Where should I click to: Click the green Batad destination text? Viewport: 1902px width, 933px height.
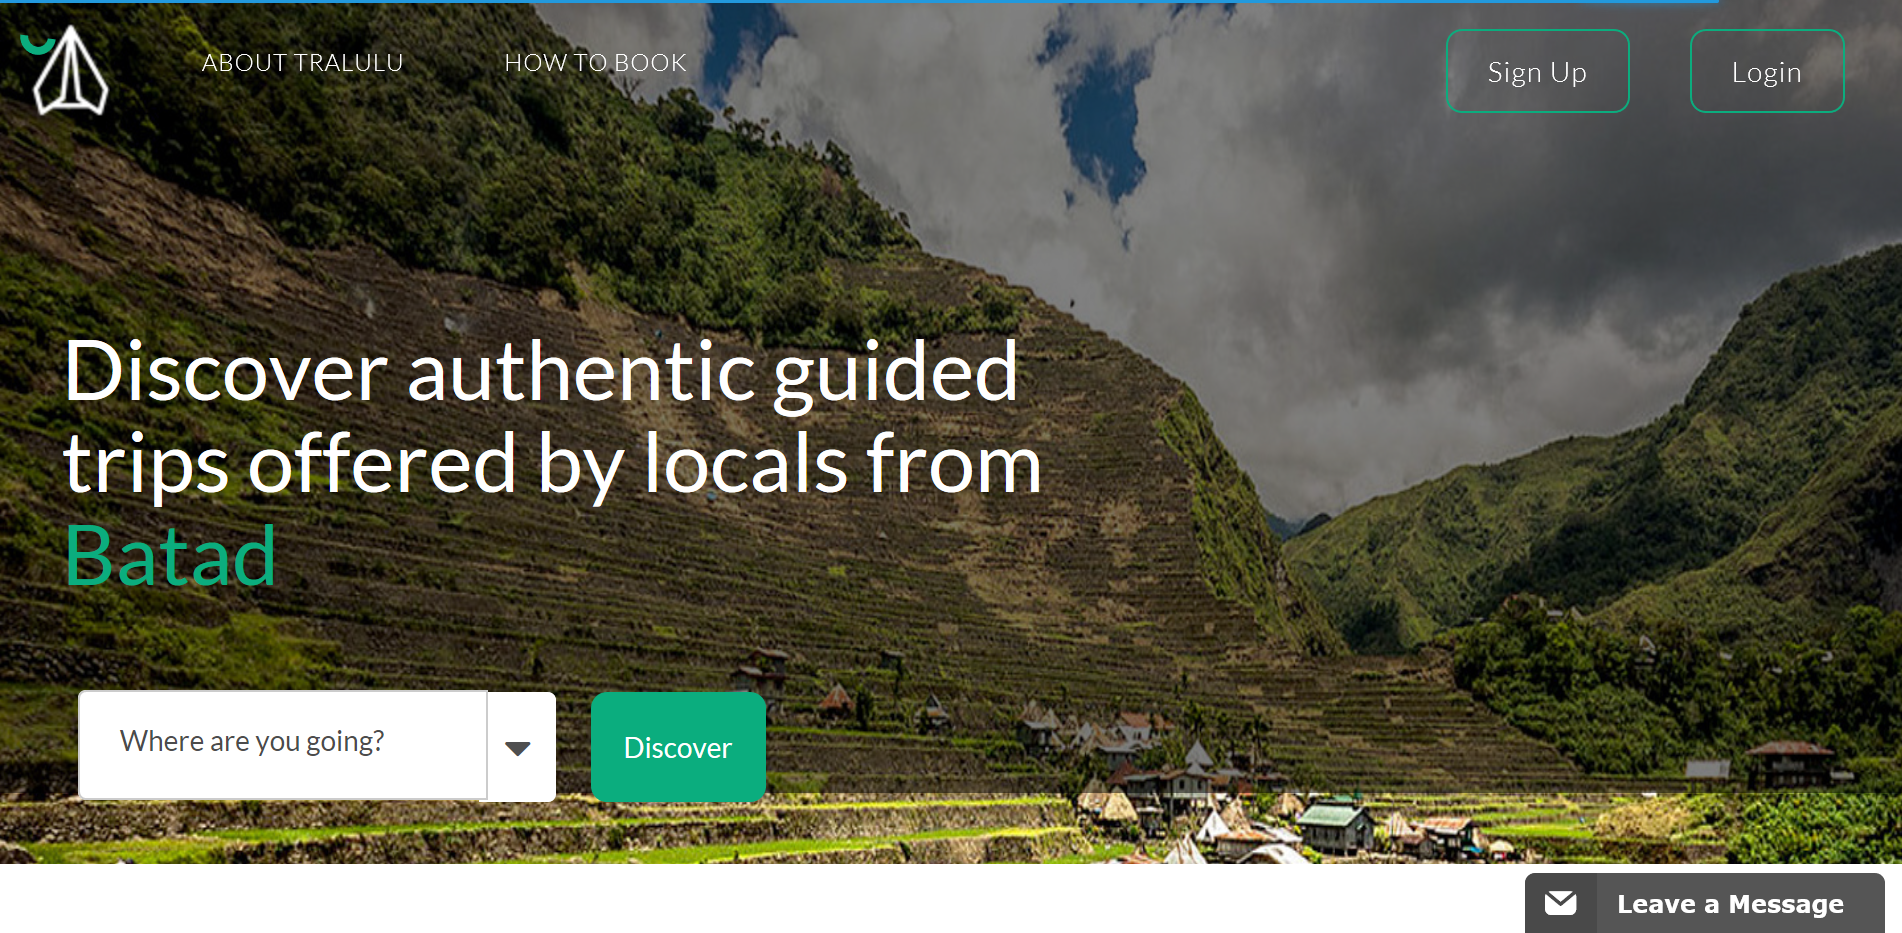click(170, 556)
